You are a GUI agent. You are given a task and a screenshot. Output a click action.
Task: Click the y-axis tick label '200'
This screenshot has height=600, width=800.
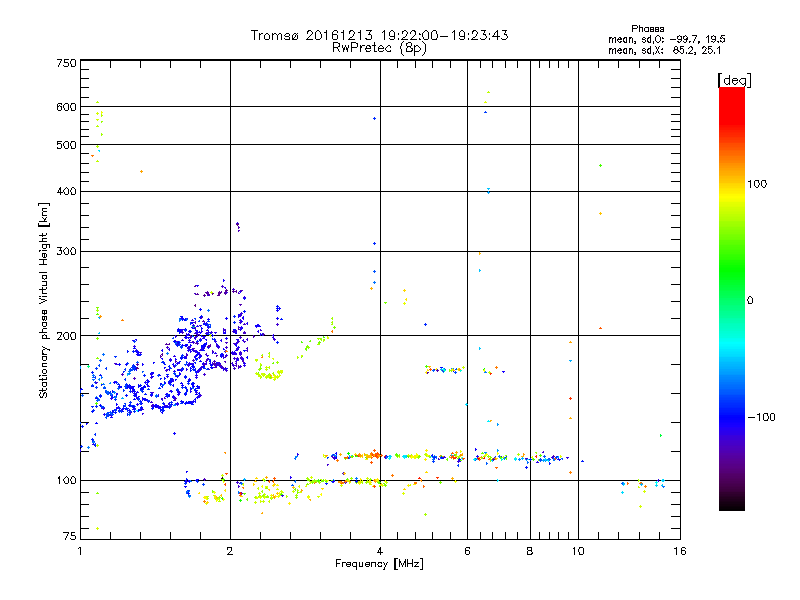[66, 336]
